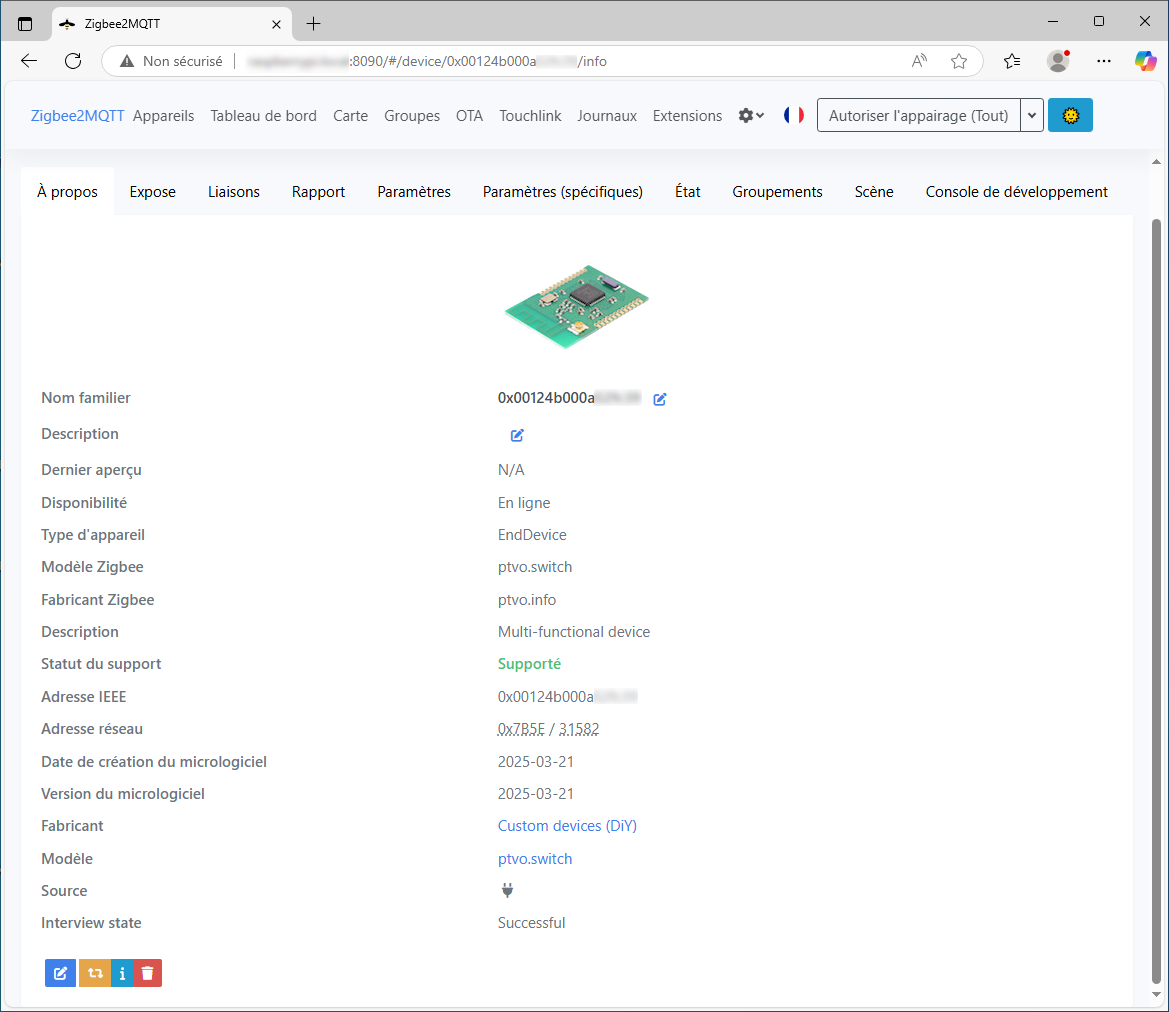Click the ptvo.switch model link

point(535,859)
